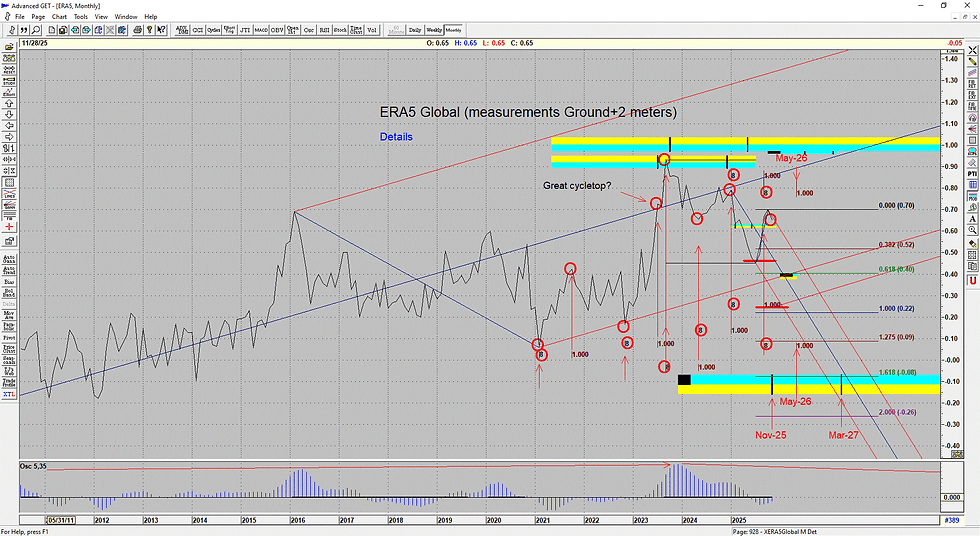980x536 pixels.
Task: Open the Page menu
Action: tap(38, 17)
